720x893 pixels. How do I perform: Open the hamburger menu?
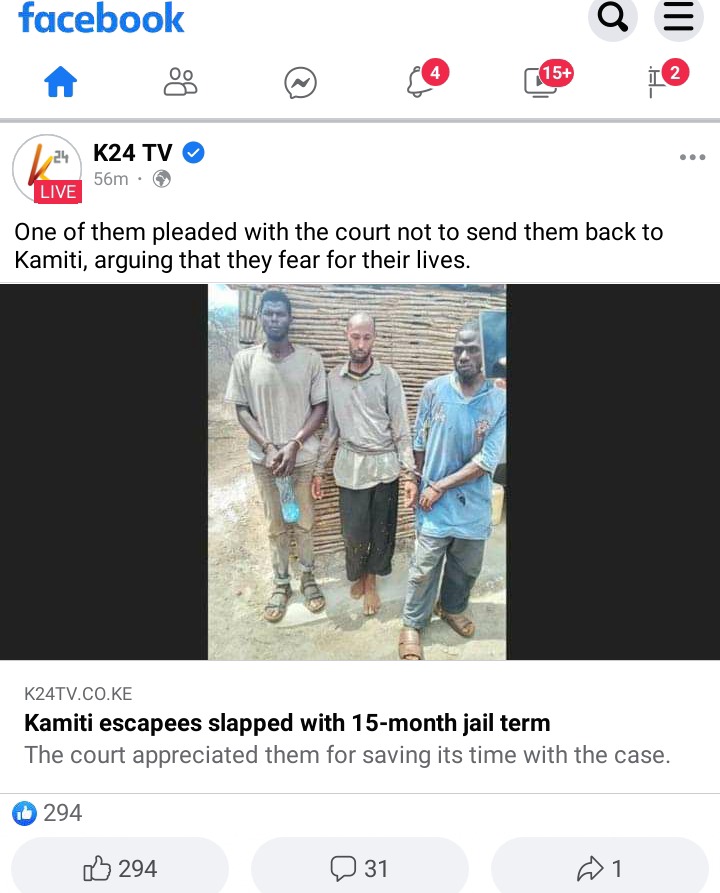[x=678, y=18]
